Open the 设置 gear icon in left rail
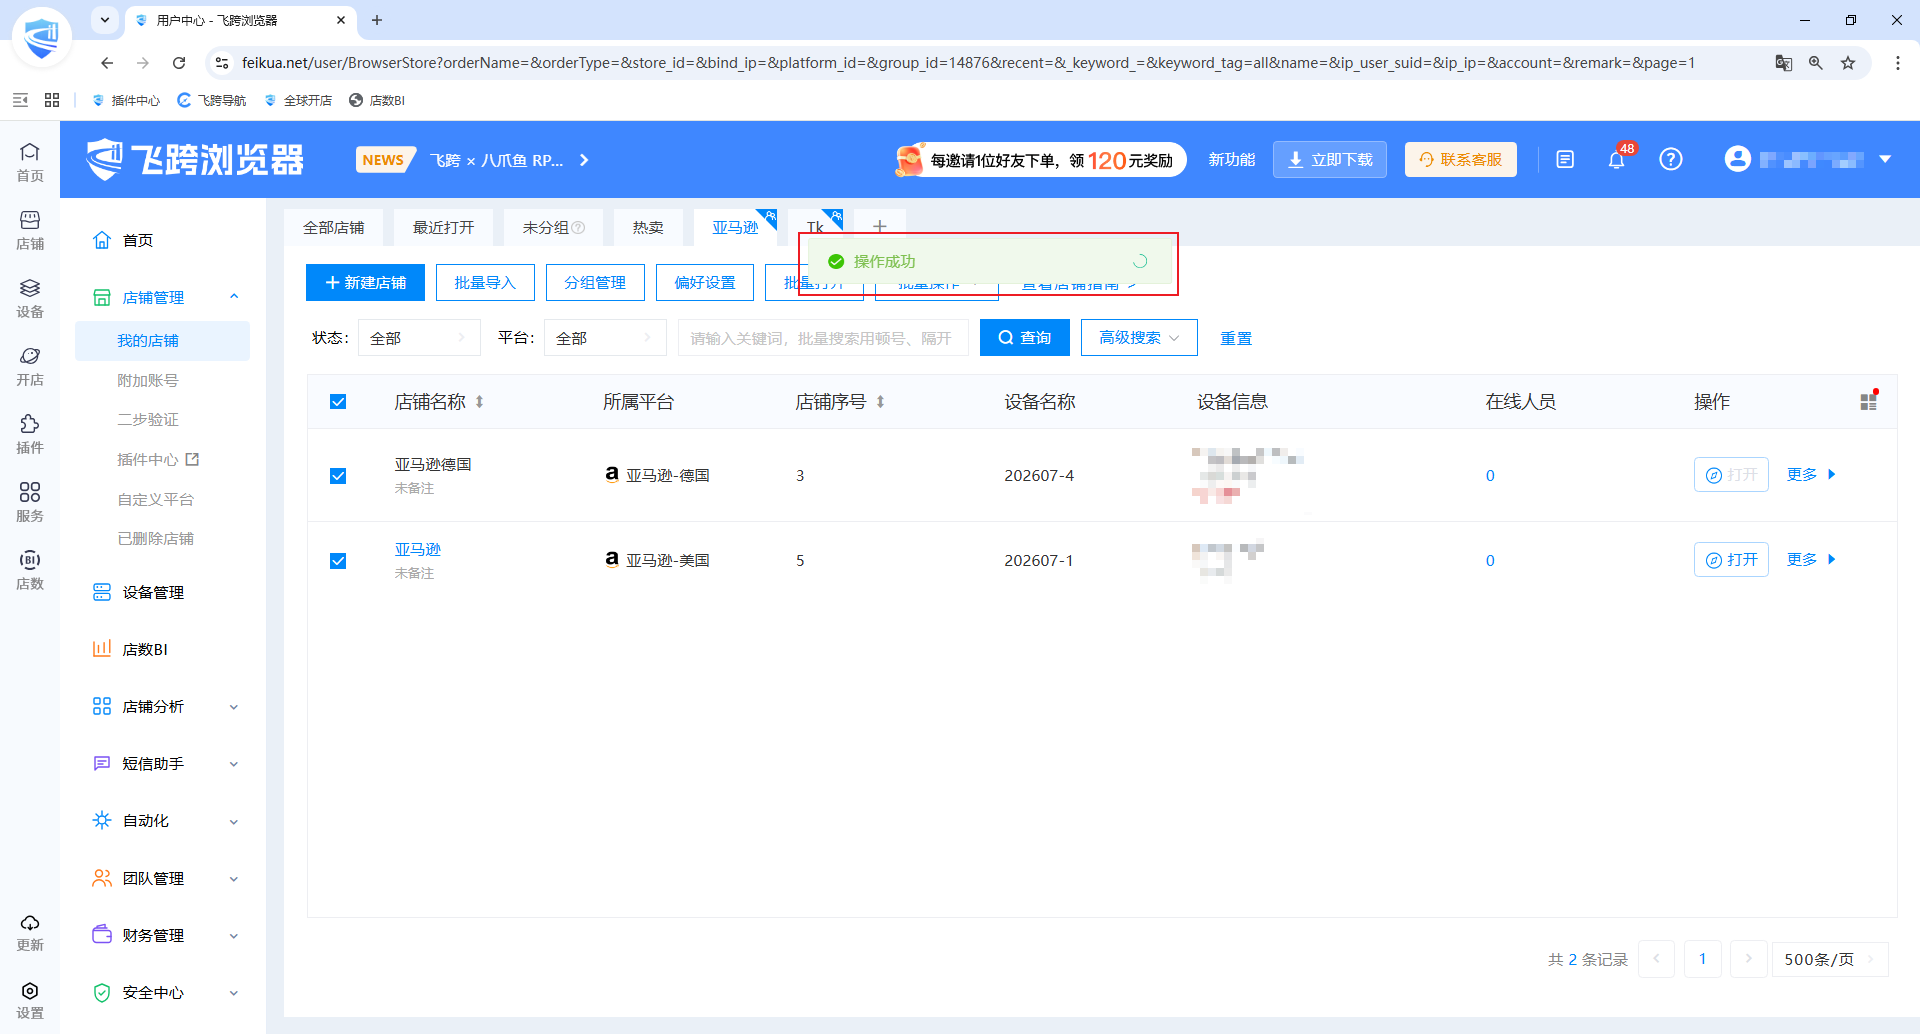The height and width of the screenshot is (1034, 1920). 30,1000
